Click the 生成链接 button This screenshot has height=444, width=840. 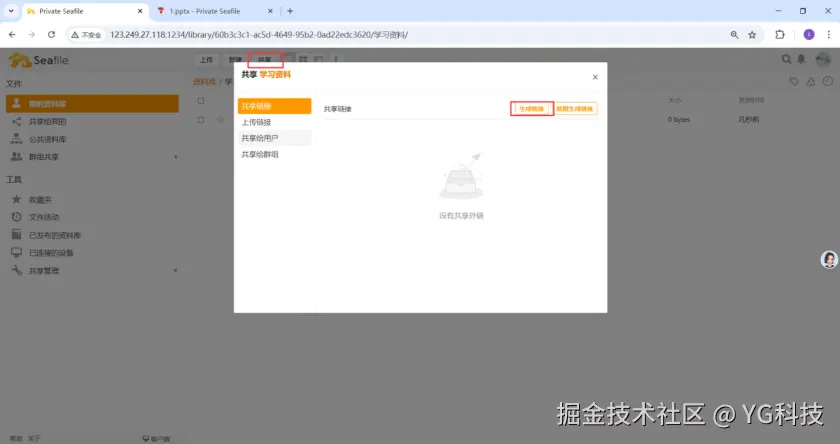[x=531, y=109]
